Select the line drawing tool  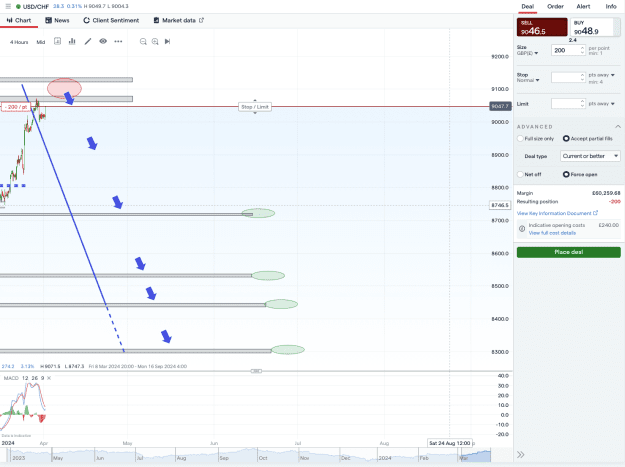click(x=88, y=41)
